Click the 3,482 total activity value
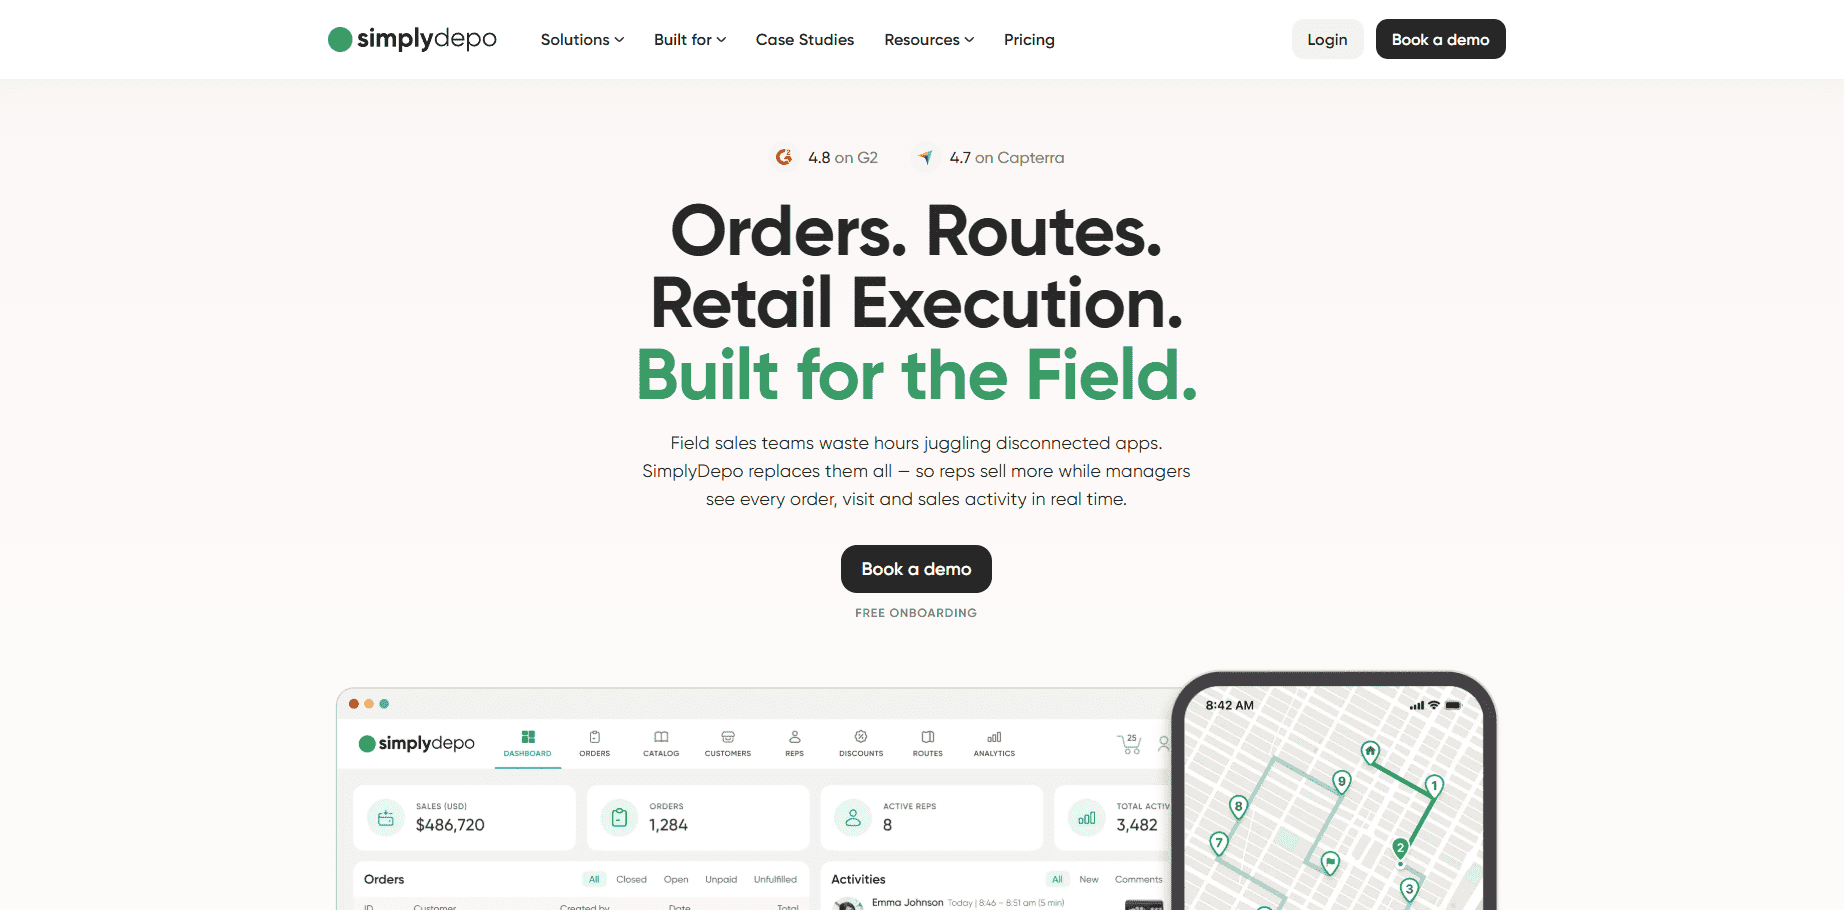This screenshot has height=910, width=1844. point(1137,825)
